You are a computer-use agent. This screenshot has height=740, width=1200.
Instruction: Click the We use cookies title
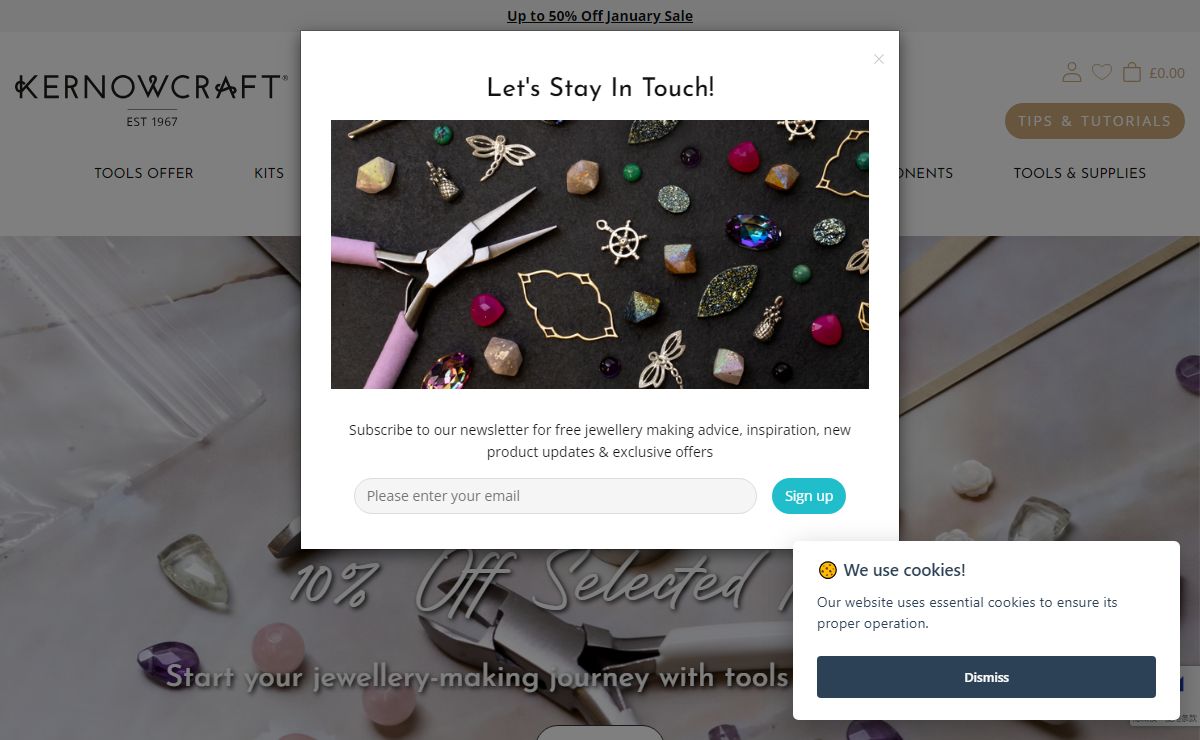[904, 570]
